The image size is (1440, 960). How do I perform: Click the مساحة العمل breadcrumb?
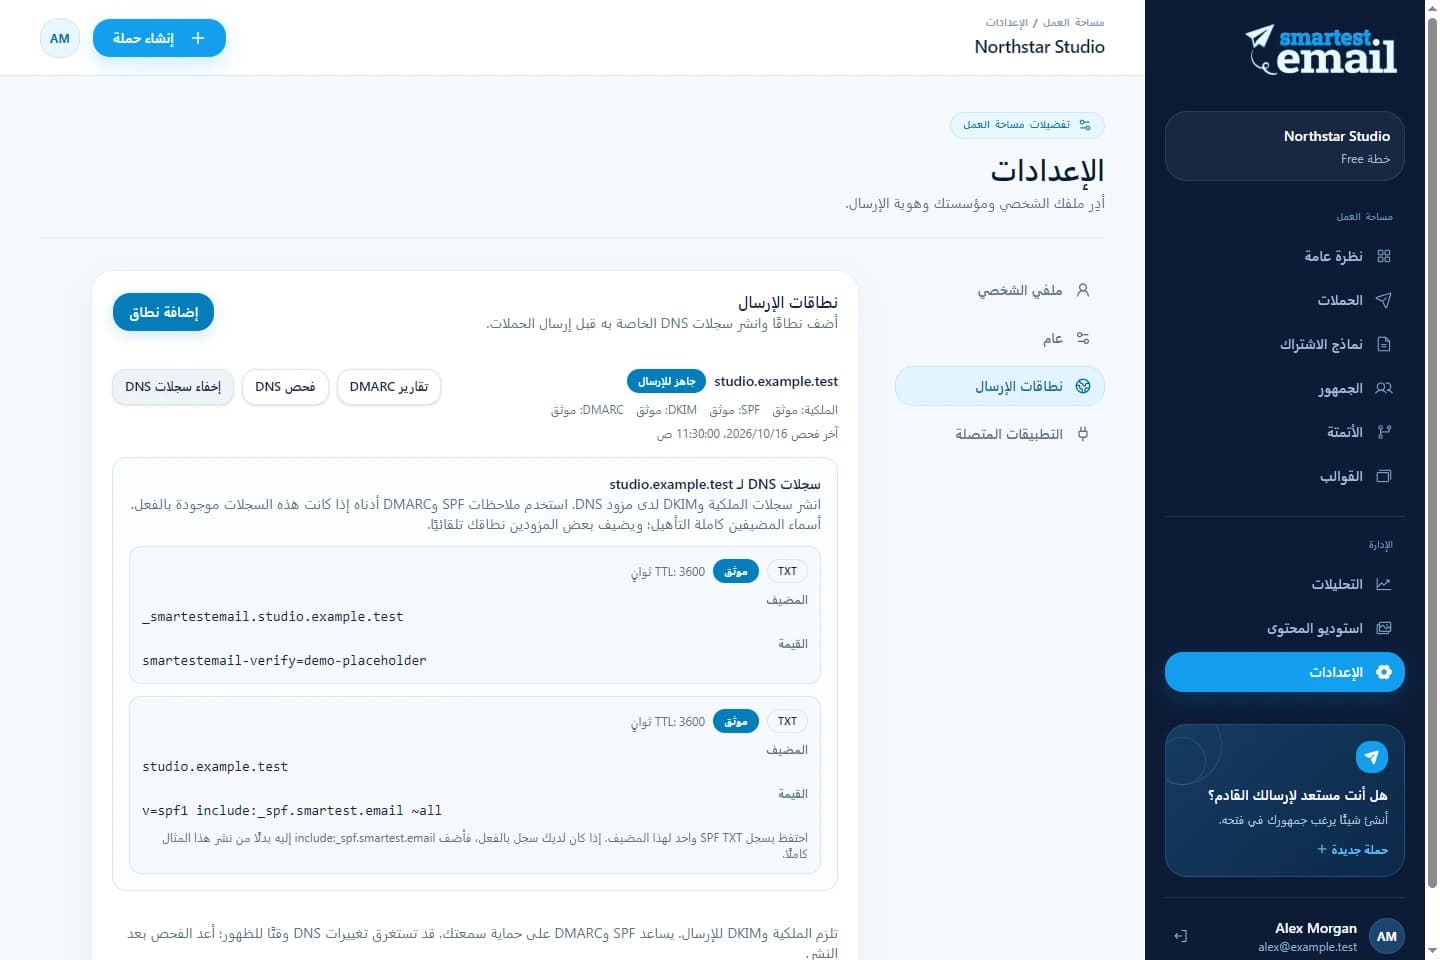click(1074, 22)
